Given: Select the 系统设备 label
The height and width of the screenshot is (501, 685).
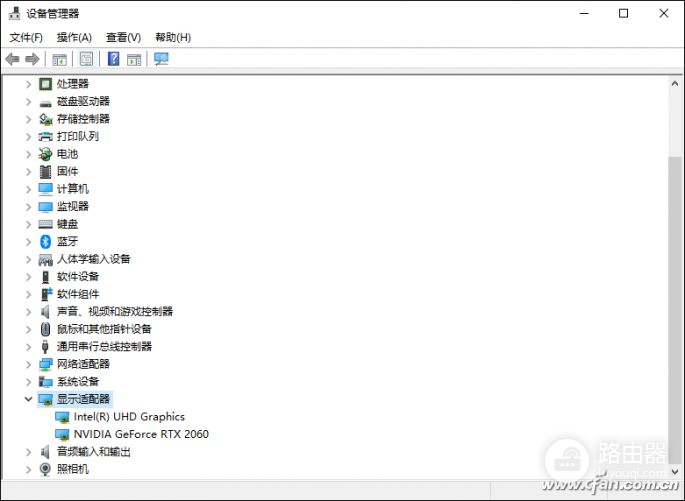Looking at the screenshot, I should point(78,381).
